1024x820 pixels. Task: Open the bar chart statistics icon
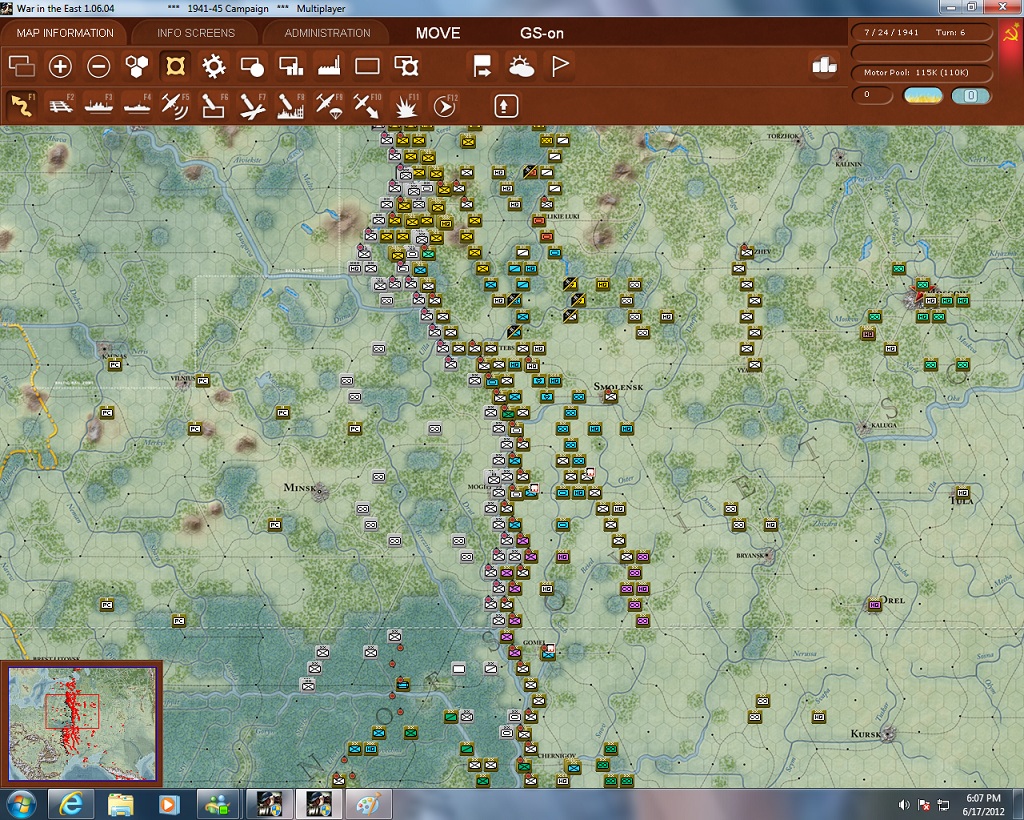pos(824,65)
